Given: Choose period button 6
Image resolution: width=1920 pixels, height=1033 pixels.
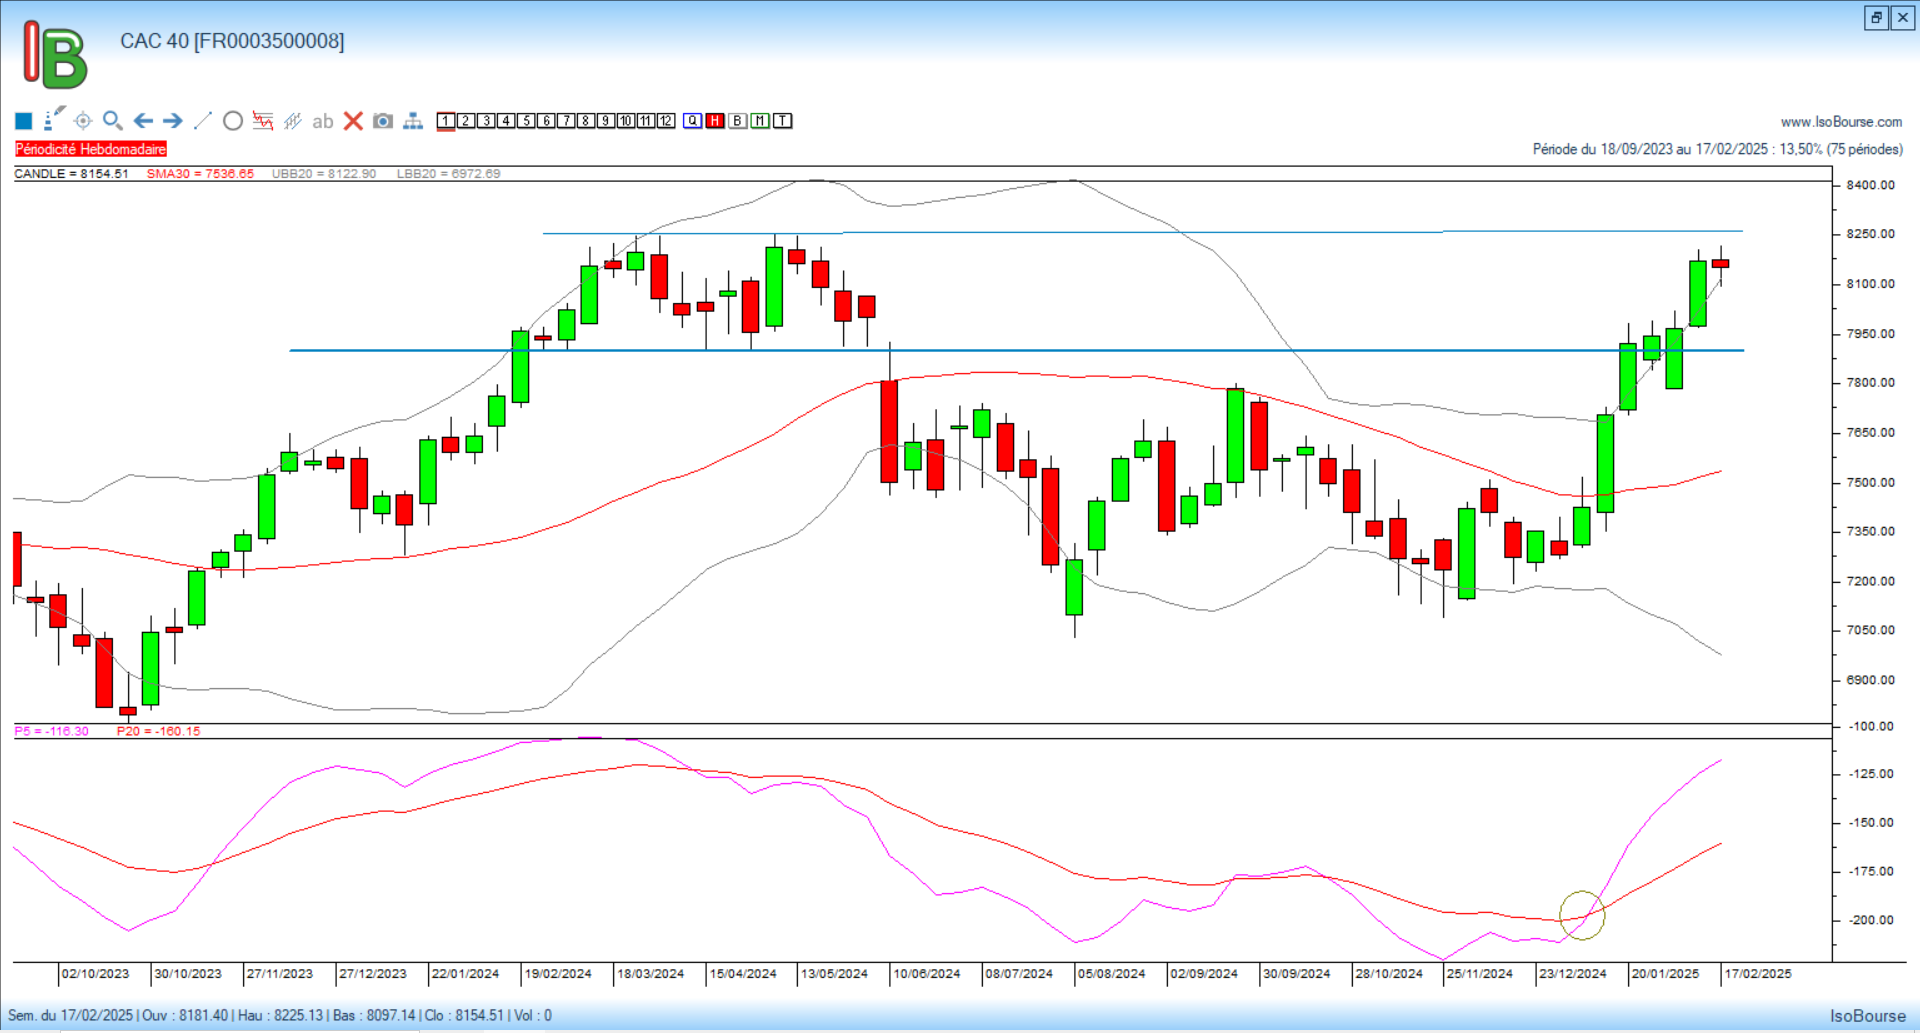Looking at the screenshot, I should [x=546, y=121].
